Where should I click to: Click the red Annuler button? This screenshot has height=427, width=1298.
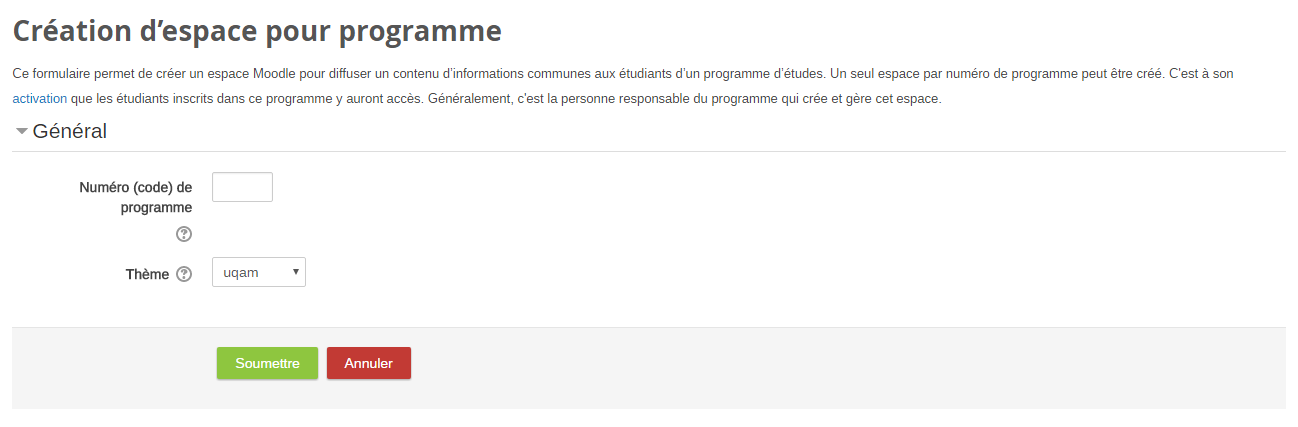[x=368, y=364]
